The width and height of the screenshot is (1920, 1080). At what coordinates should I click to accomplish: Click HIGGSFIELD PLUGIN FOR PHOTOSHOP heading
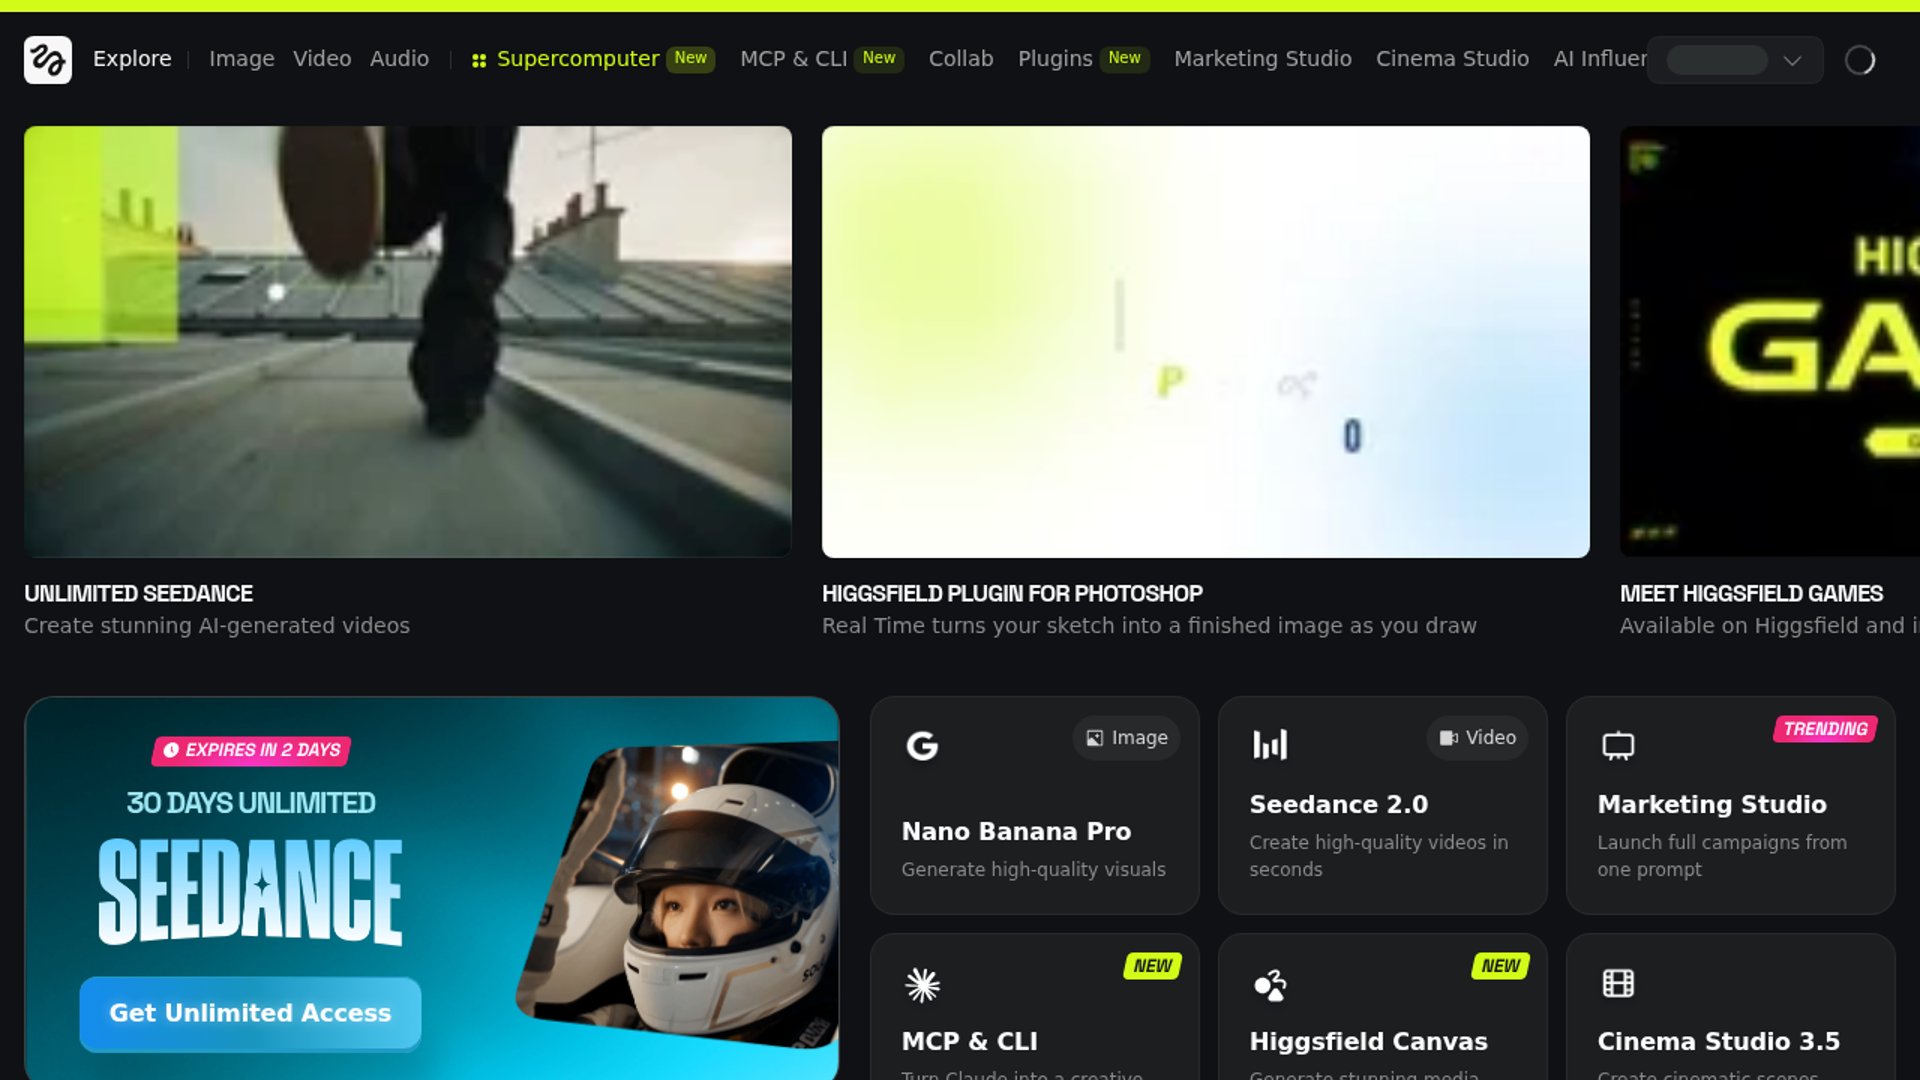click(x=1012, y=594)
